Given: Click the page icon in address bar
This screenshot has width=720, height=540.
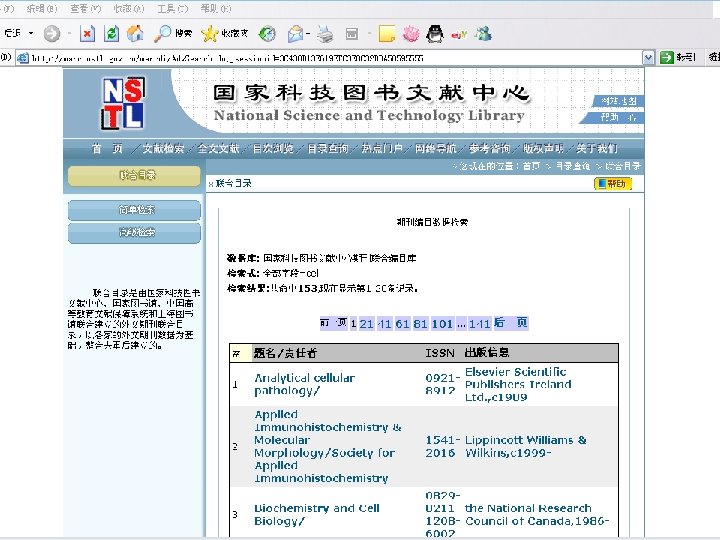Looking at the screenshot, I should coord(22,58).
